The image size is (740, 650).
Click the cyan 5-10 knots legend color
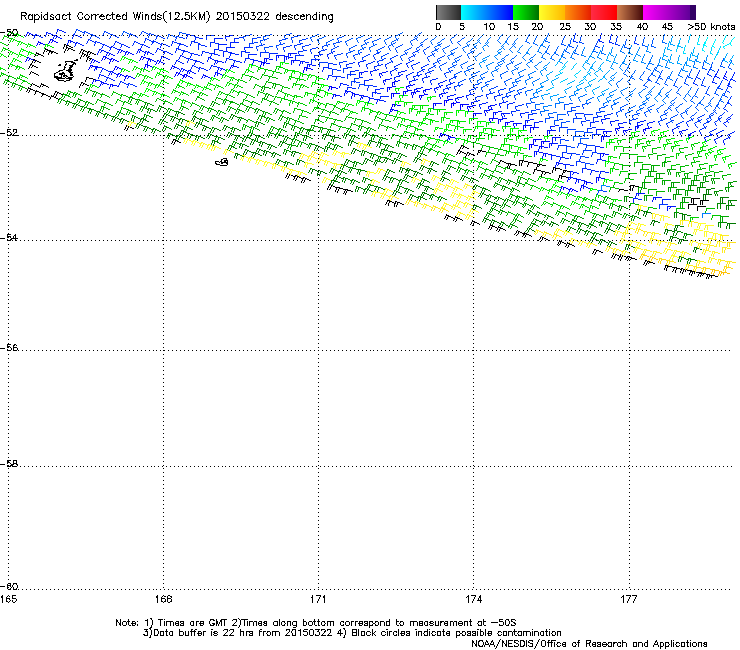tap(474, 12)
